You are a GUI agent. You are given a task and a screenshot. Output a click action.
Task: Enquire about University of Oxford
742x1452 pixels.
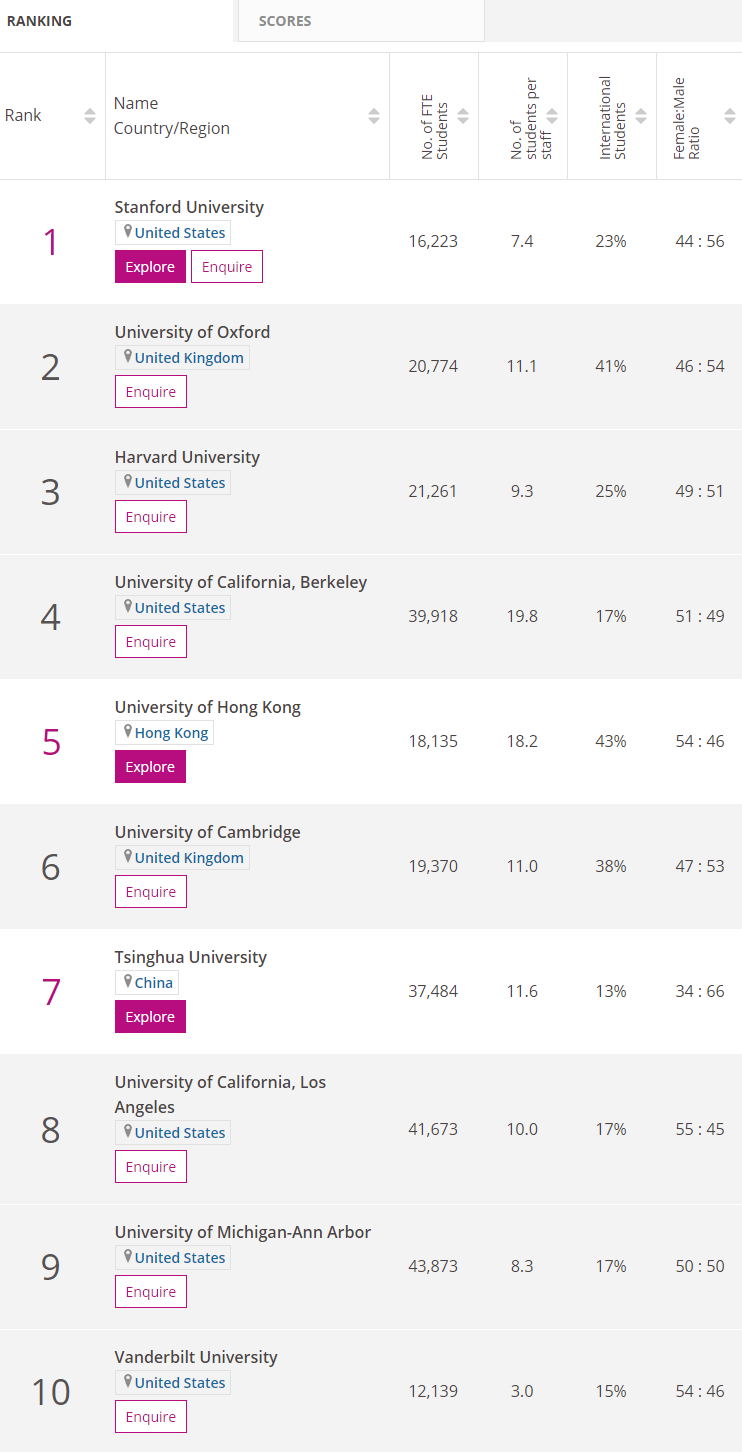tap(151, 392)
